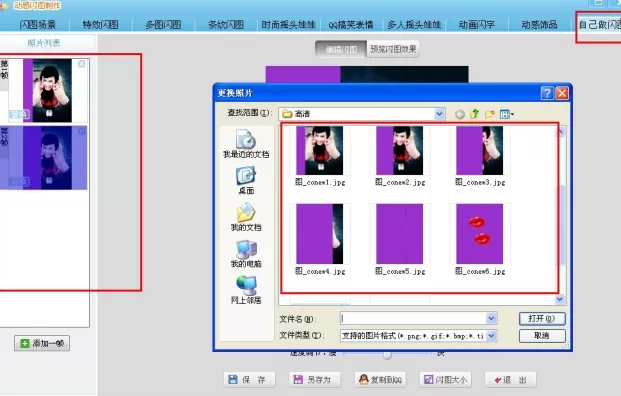This screenshot has width=621, height=396.
Task: Click the 图_conew1.jpg file name text
Action: (320, 182)
